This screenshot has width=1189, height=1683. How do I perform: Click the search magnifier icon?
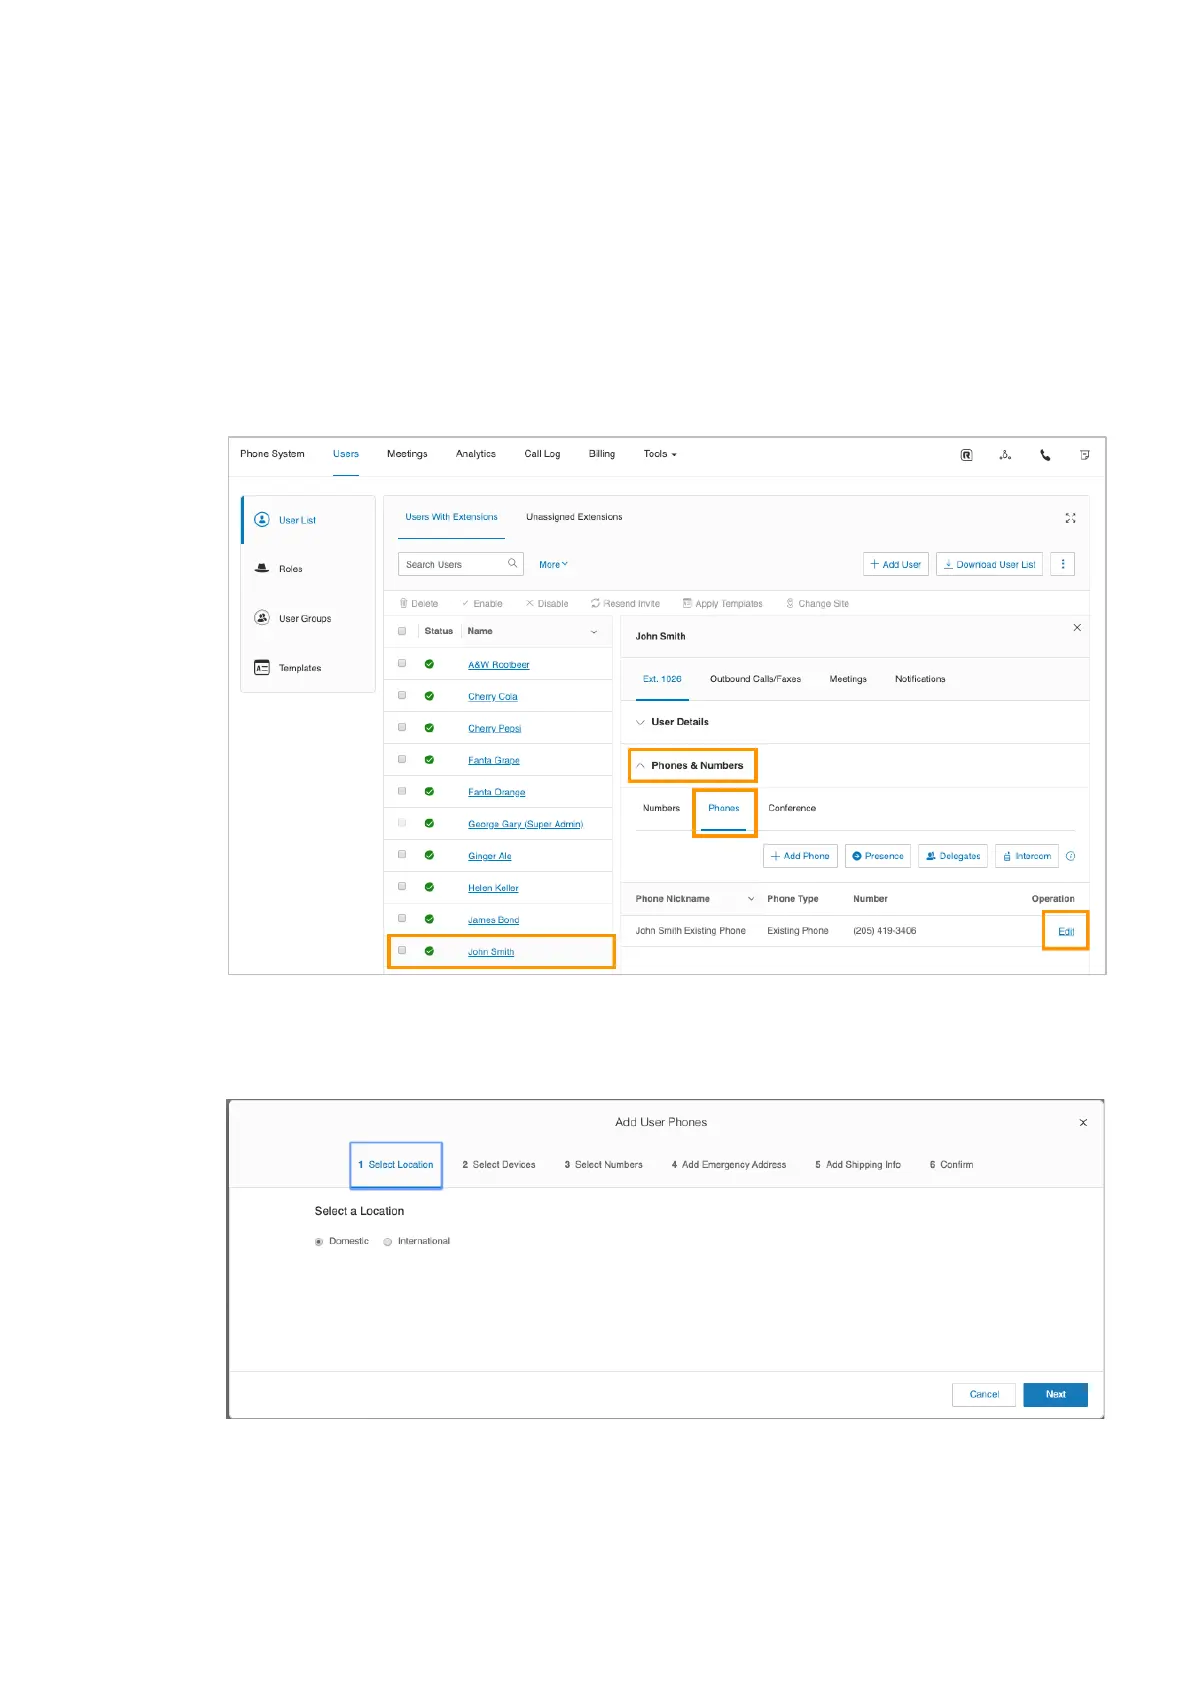(x=512, y=564)
